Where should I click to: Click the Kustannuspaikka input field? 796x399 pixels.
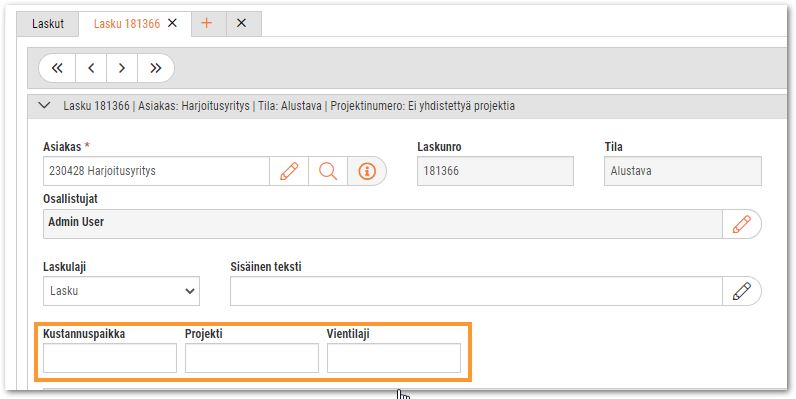pyautogui.click(x=110, y=358)
